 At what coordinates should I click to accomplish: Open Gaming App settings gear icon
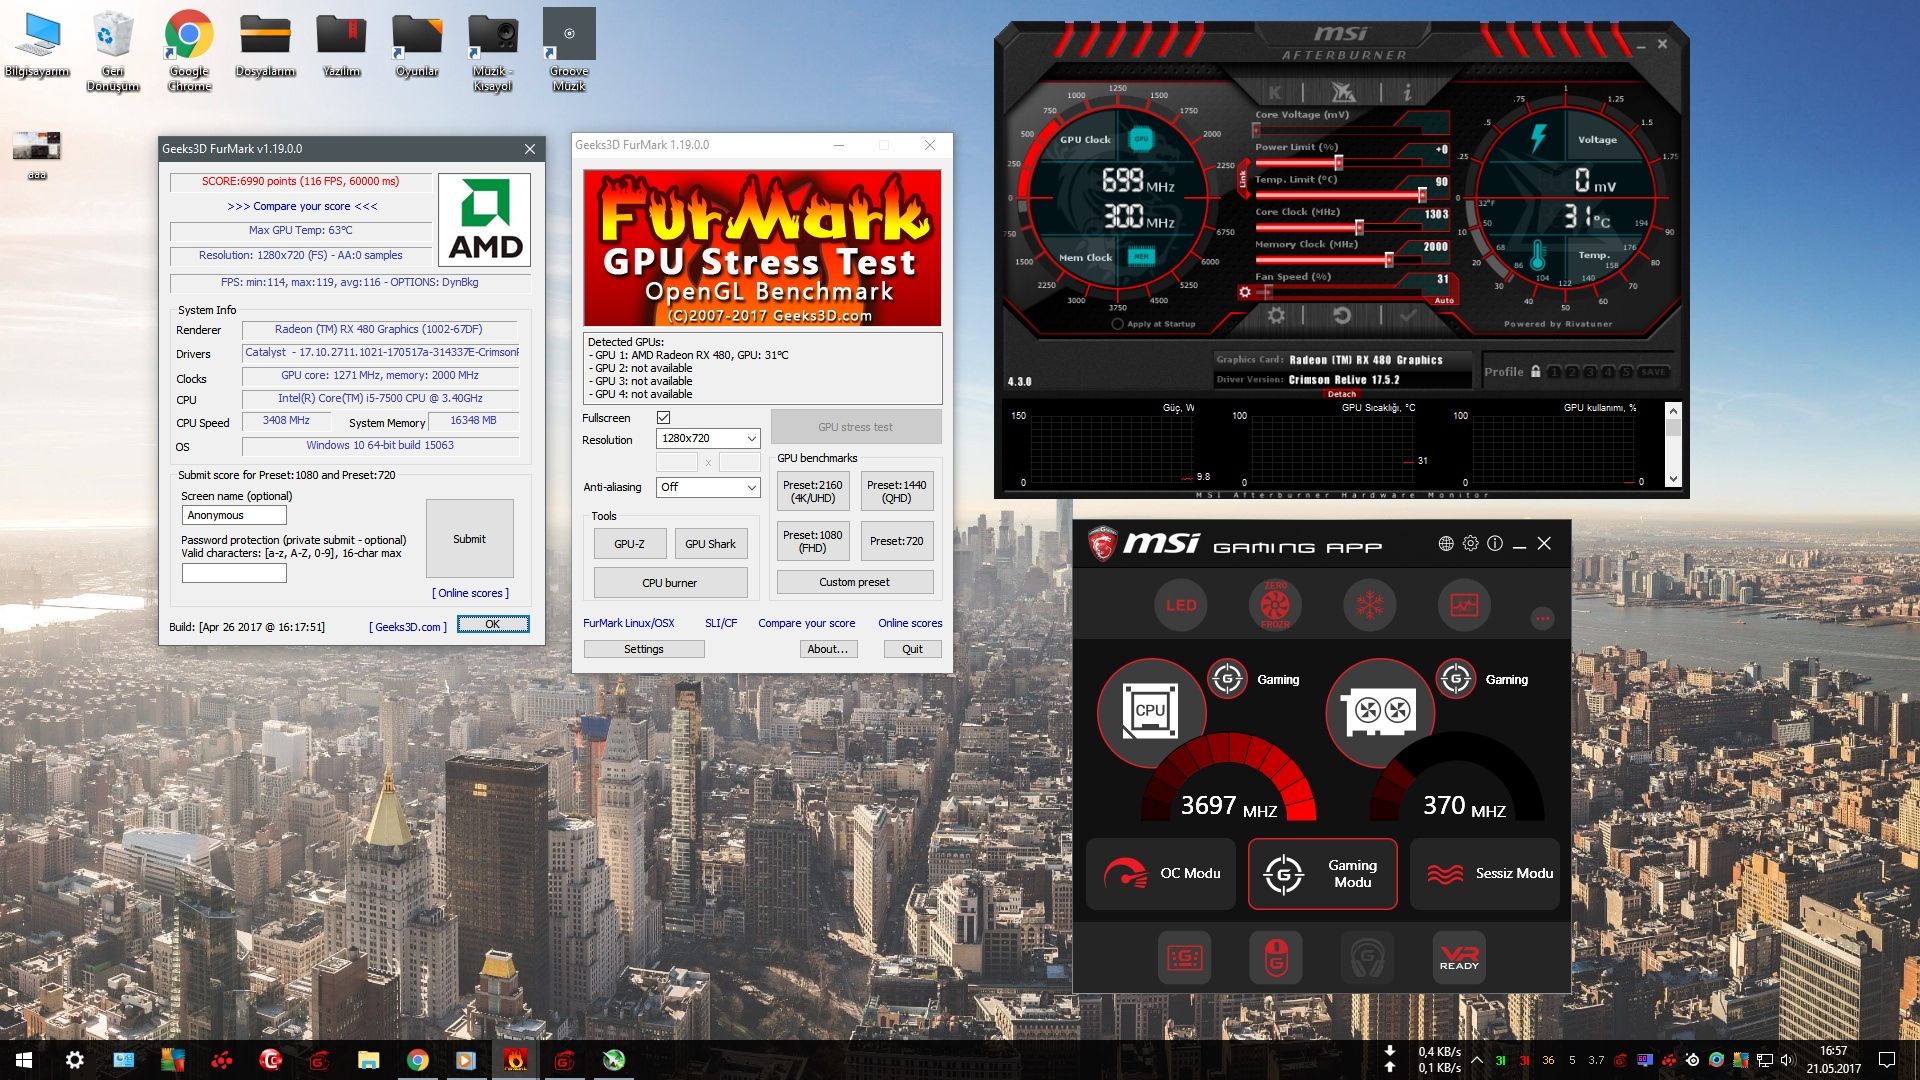click(1470, 544)
